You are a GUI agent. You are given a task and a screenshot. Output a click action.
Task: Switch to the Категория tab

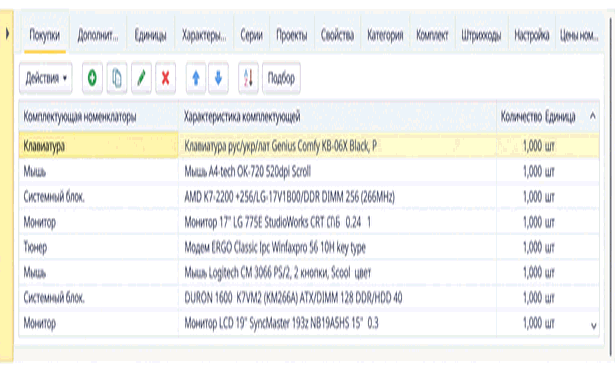(385, 36)
